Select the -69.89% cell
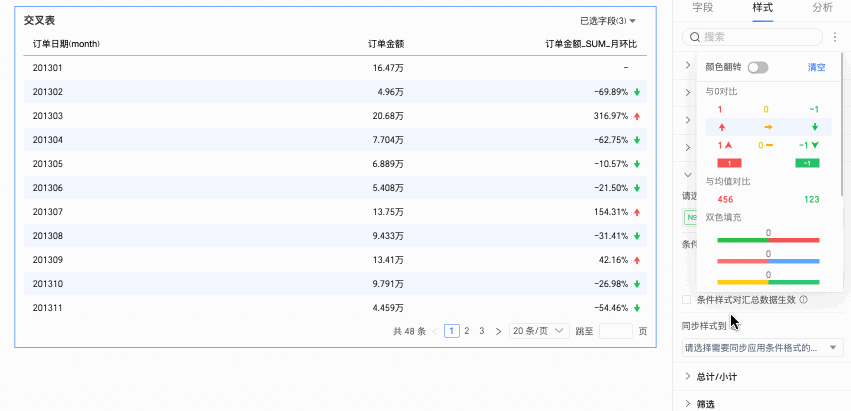 (x=611, y=92)
